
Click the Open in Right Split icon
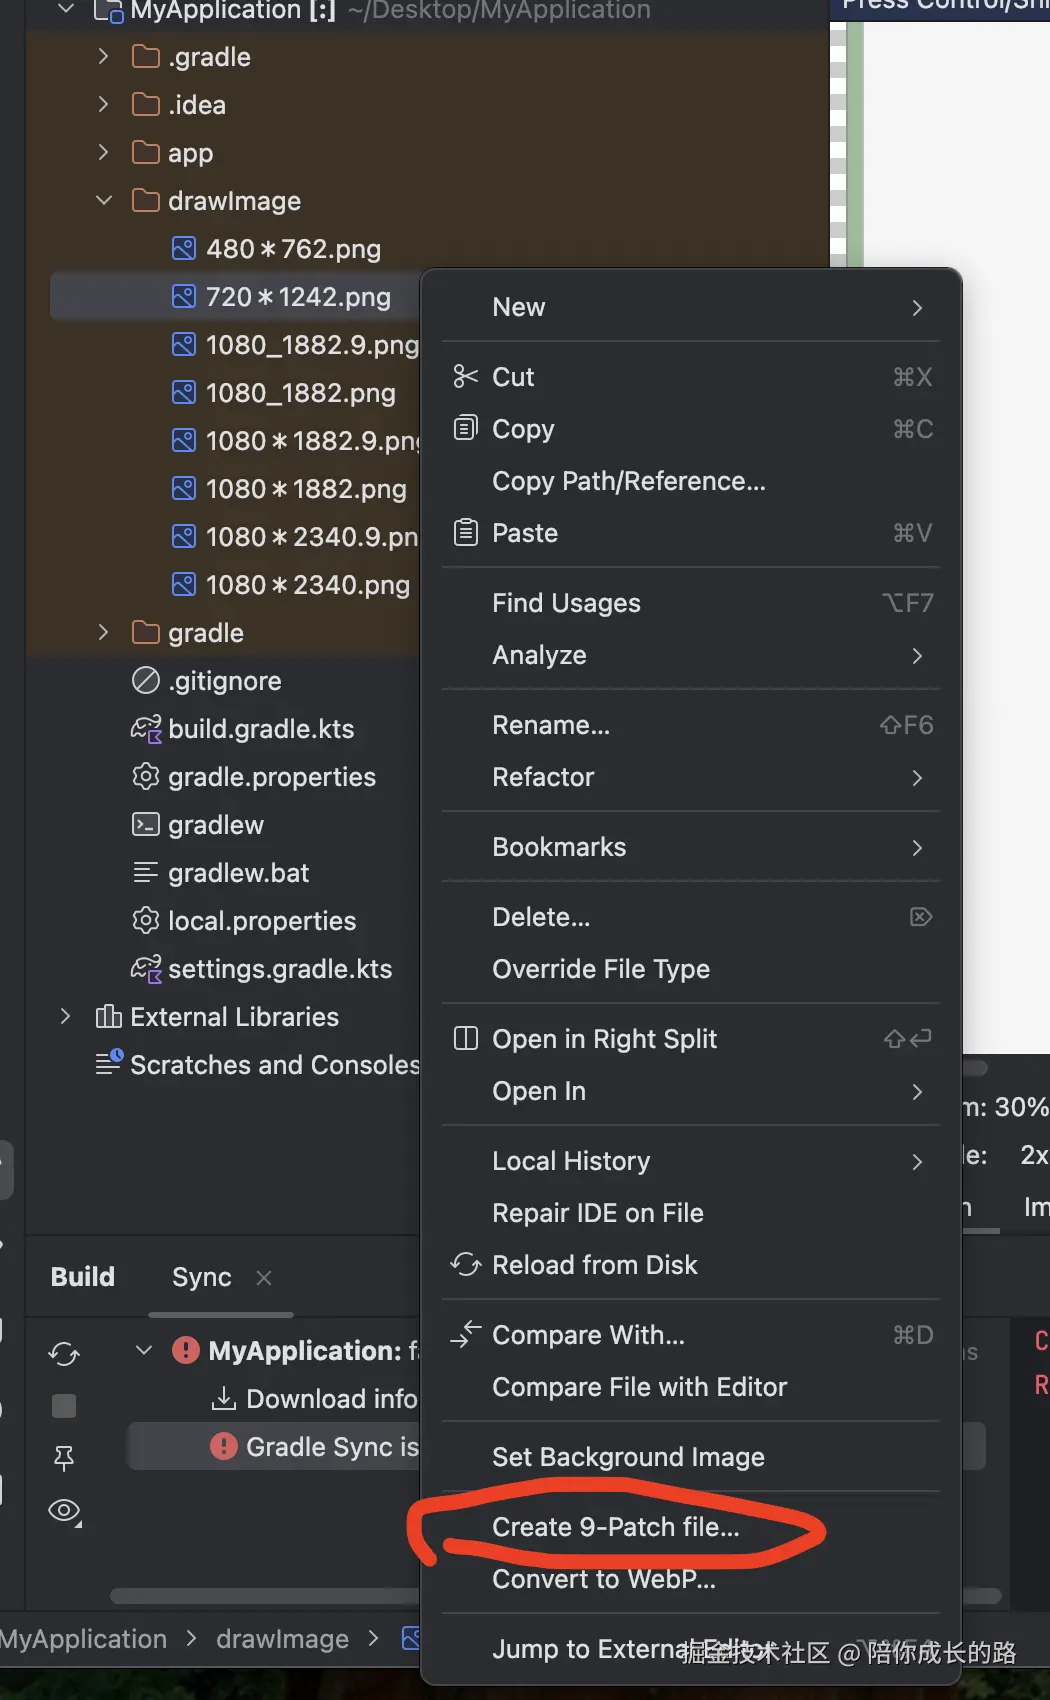click(x=465, y=1039)
